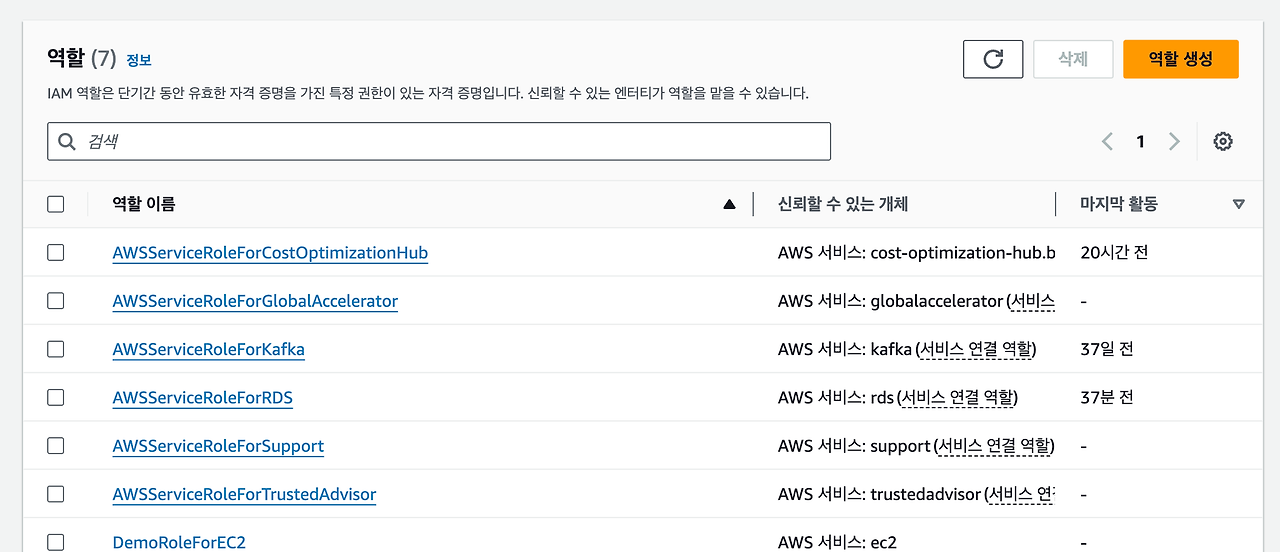
Task: Open AWSServiceRoleForRDS role link
Action: 203,397
